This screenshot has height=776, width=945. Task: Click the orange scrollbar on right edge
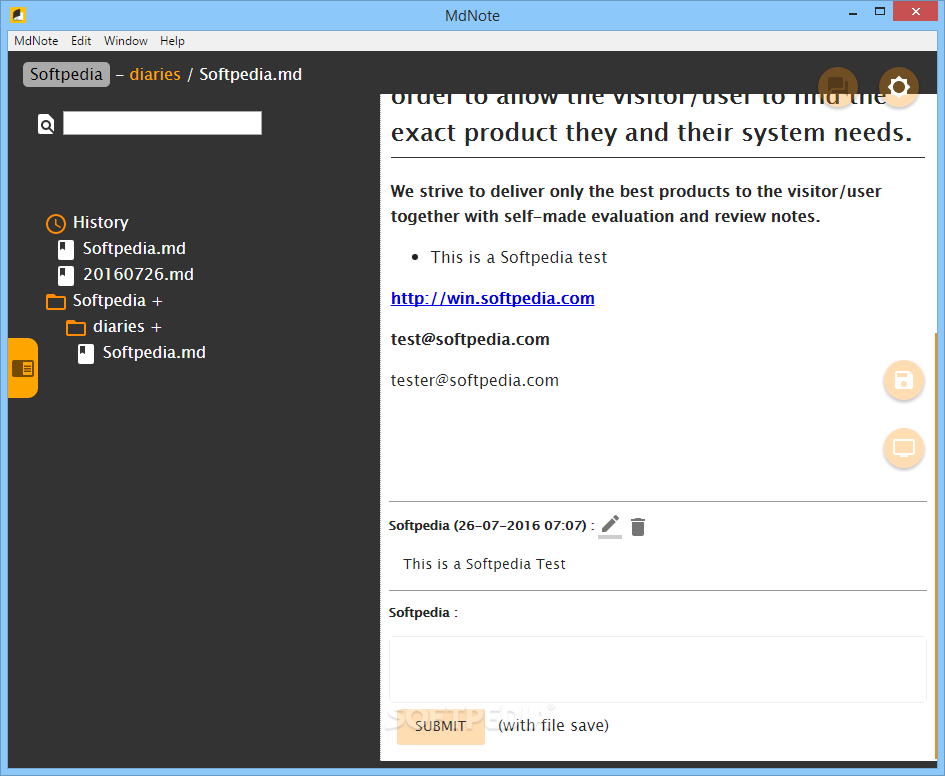(x=936, y=545)
